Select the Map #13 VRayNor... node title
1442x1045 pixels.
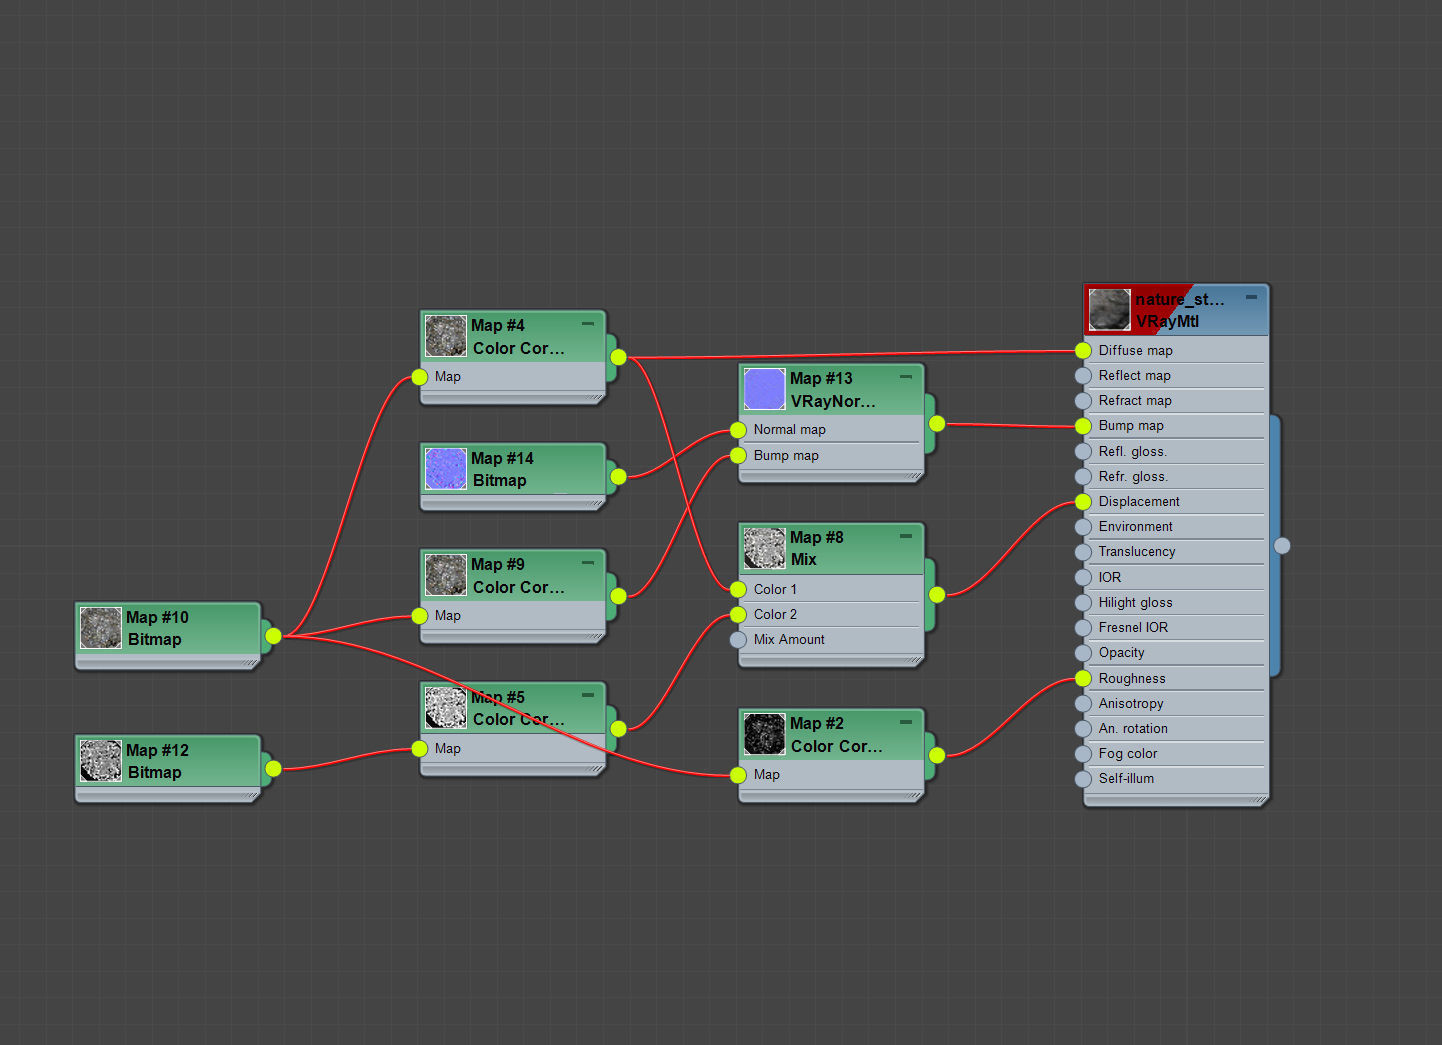coord(833,390)
